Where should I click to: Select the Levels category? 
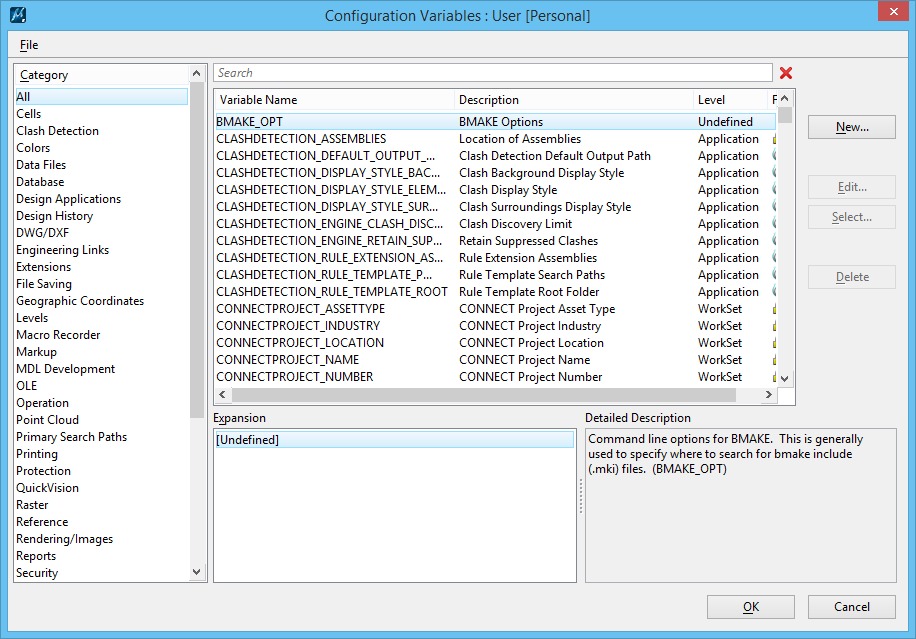[102, 318]
